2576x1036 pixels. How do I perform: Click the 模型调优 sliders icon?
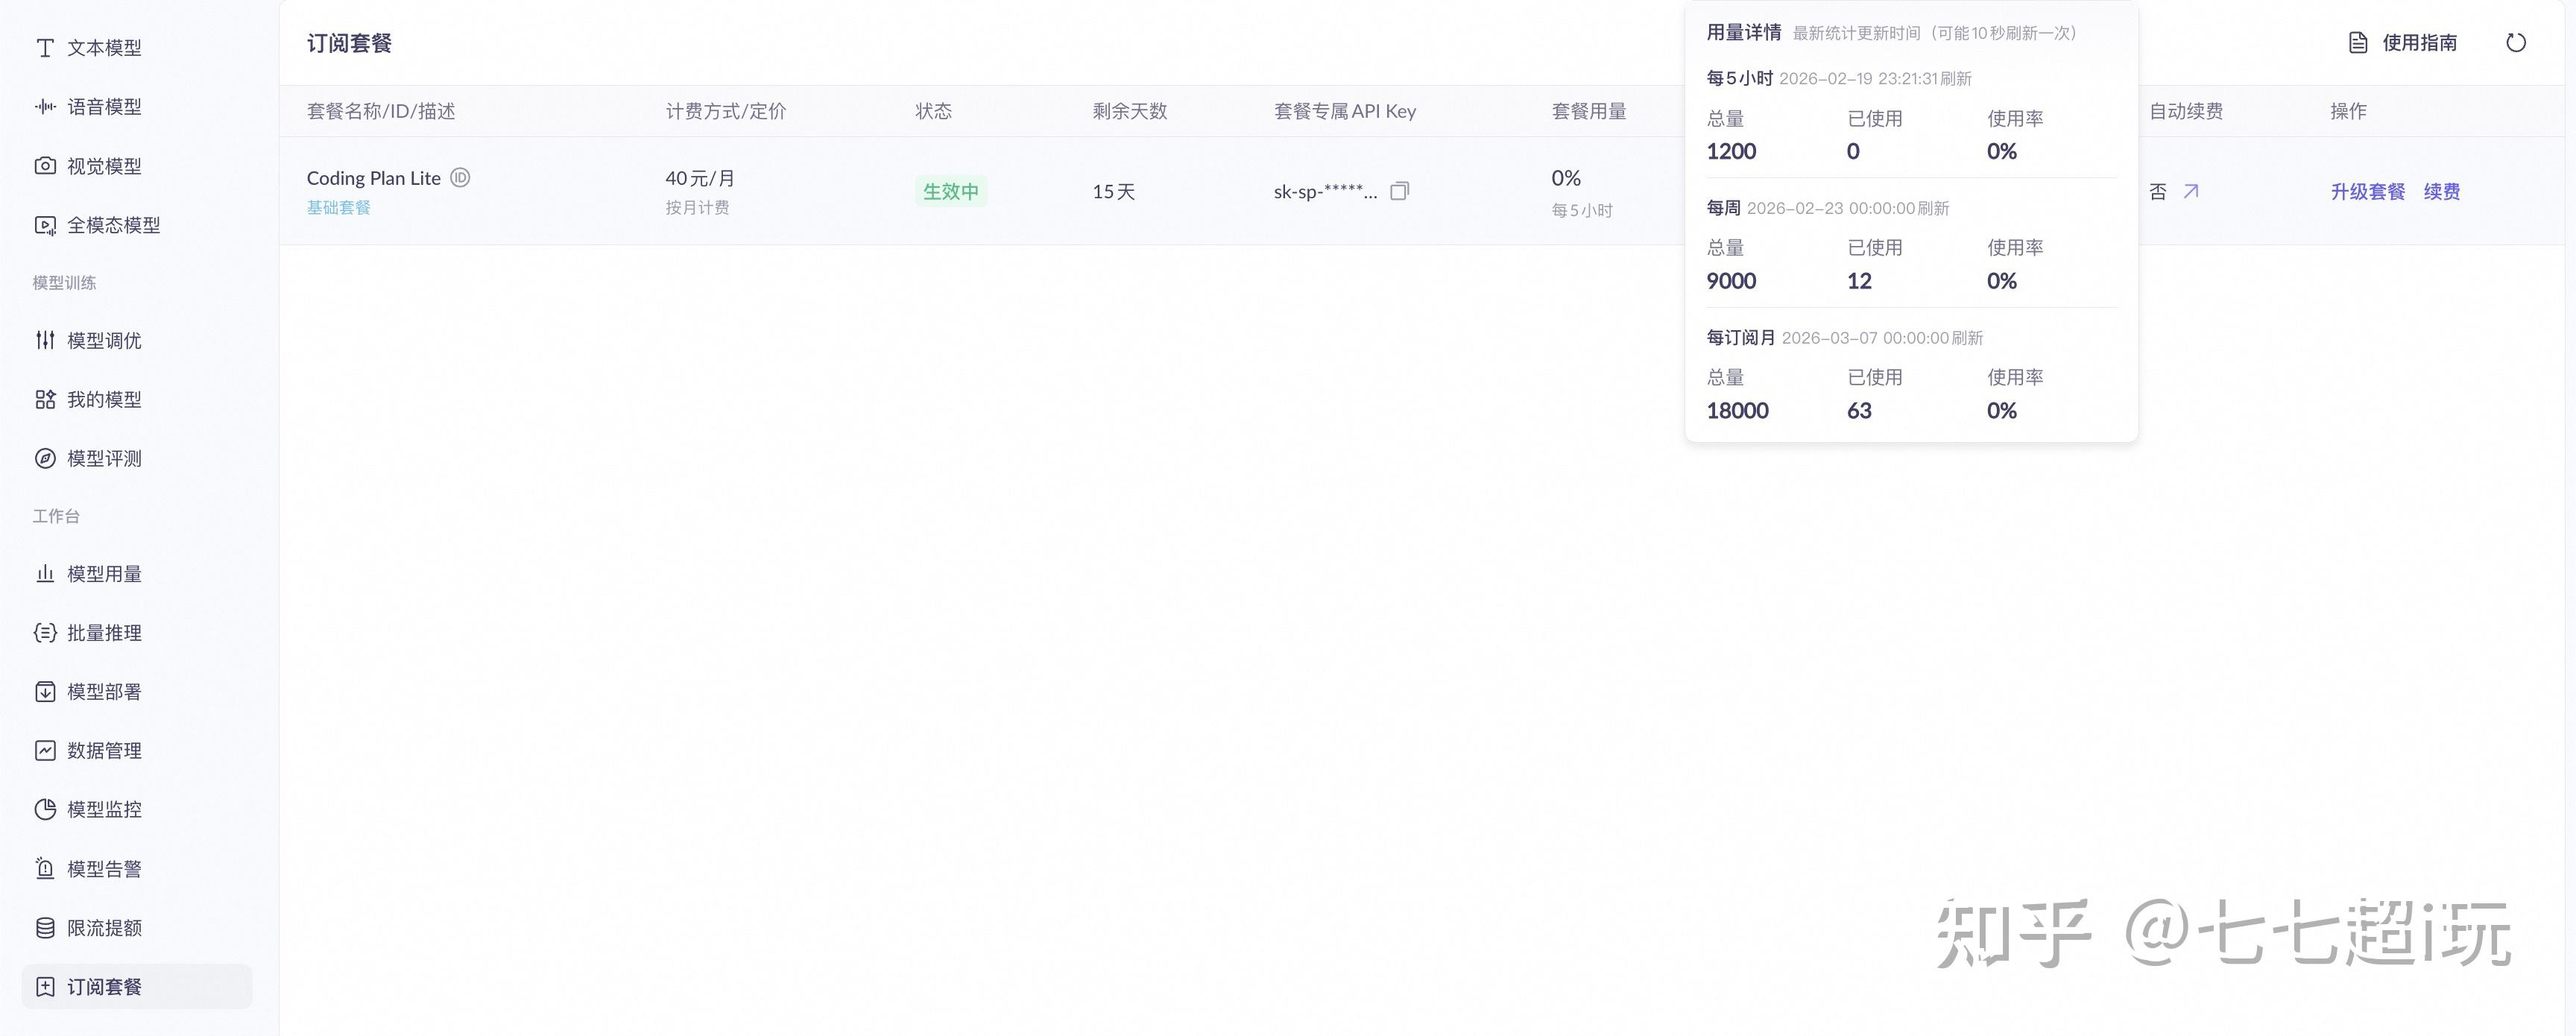[45, 340]
